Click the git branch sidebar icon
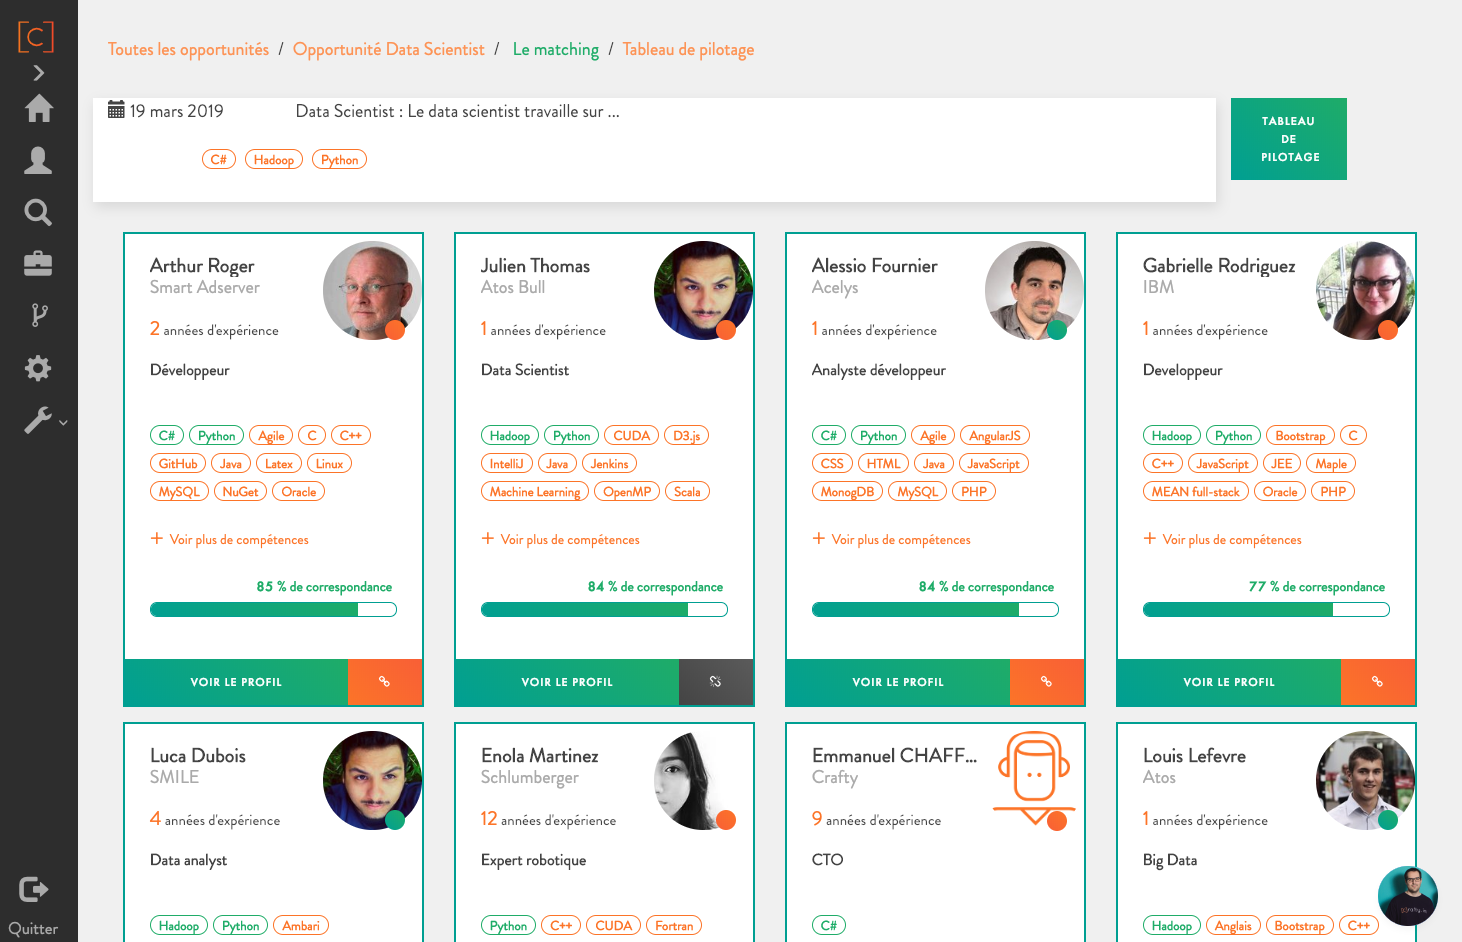Image resolution: width=1462 pixels, height=942 pixels. [38, 316]
